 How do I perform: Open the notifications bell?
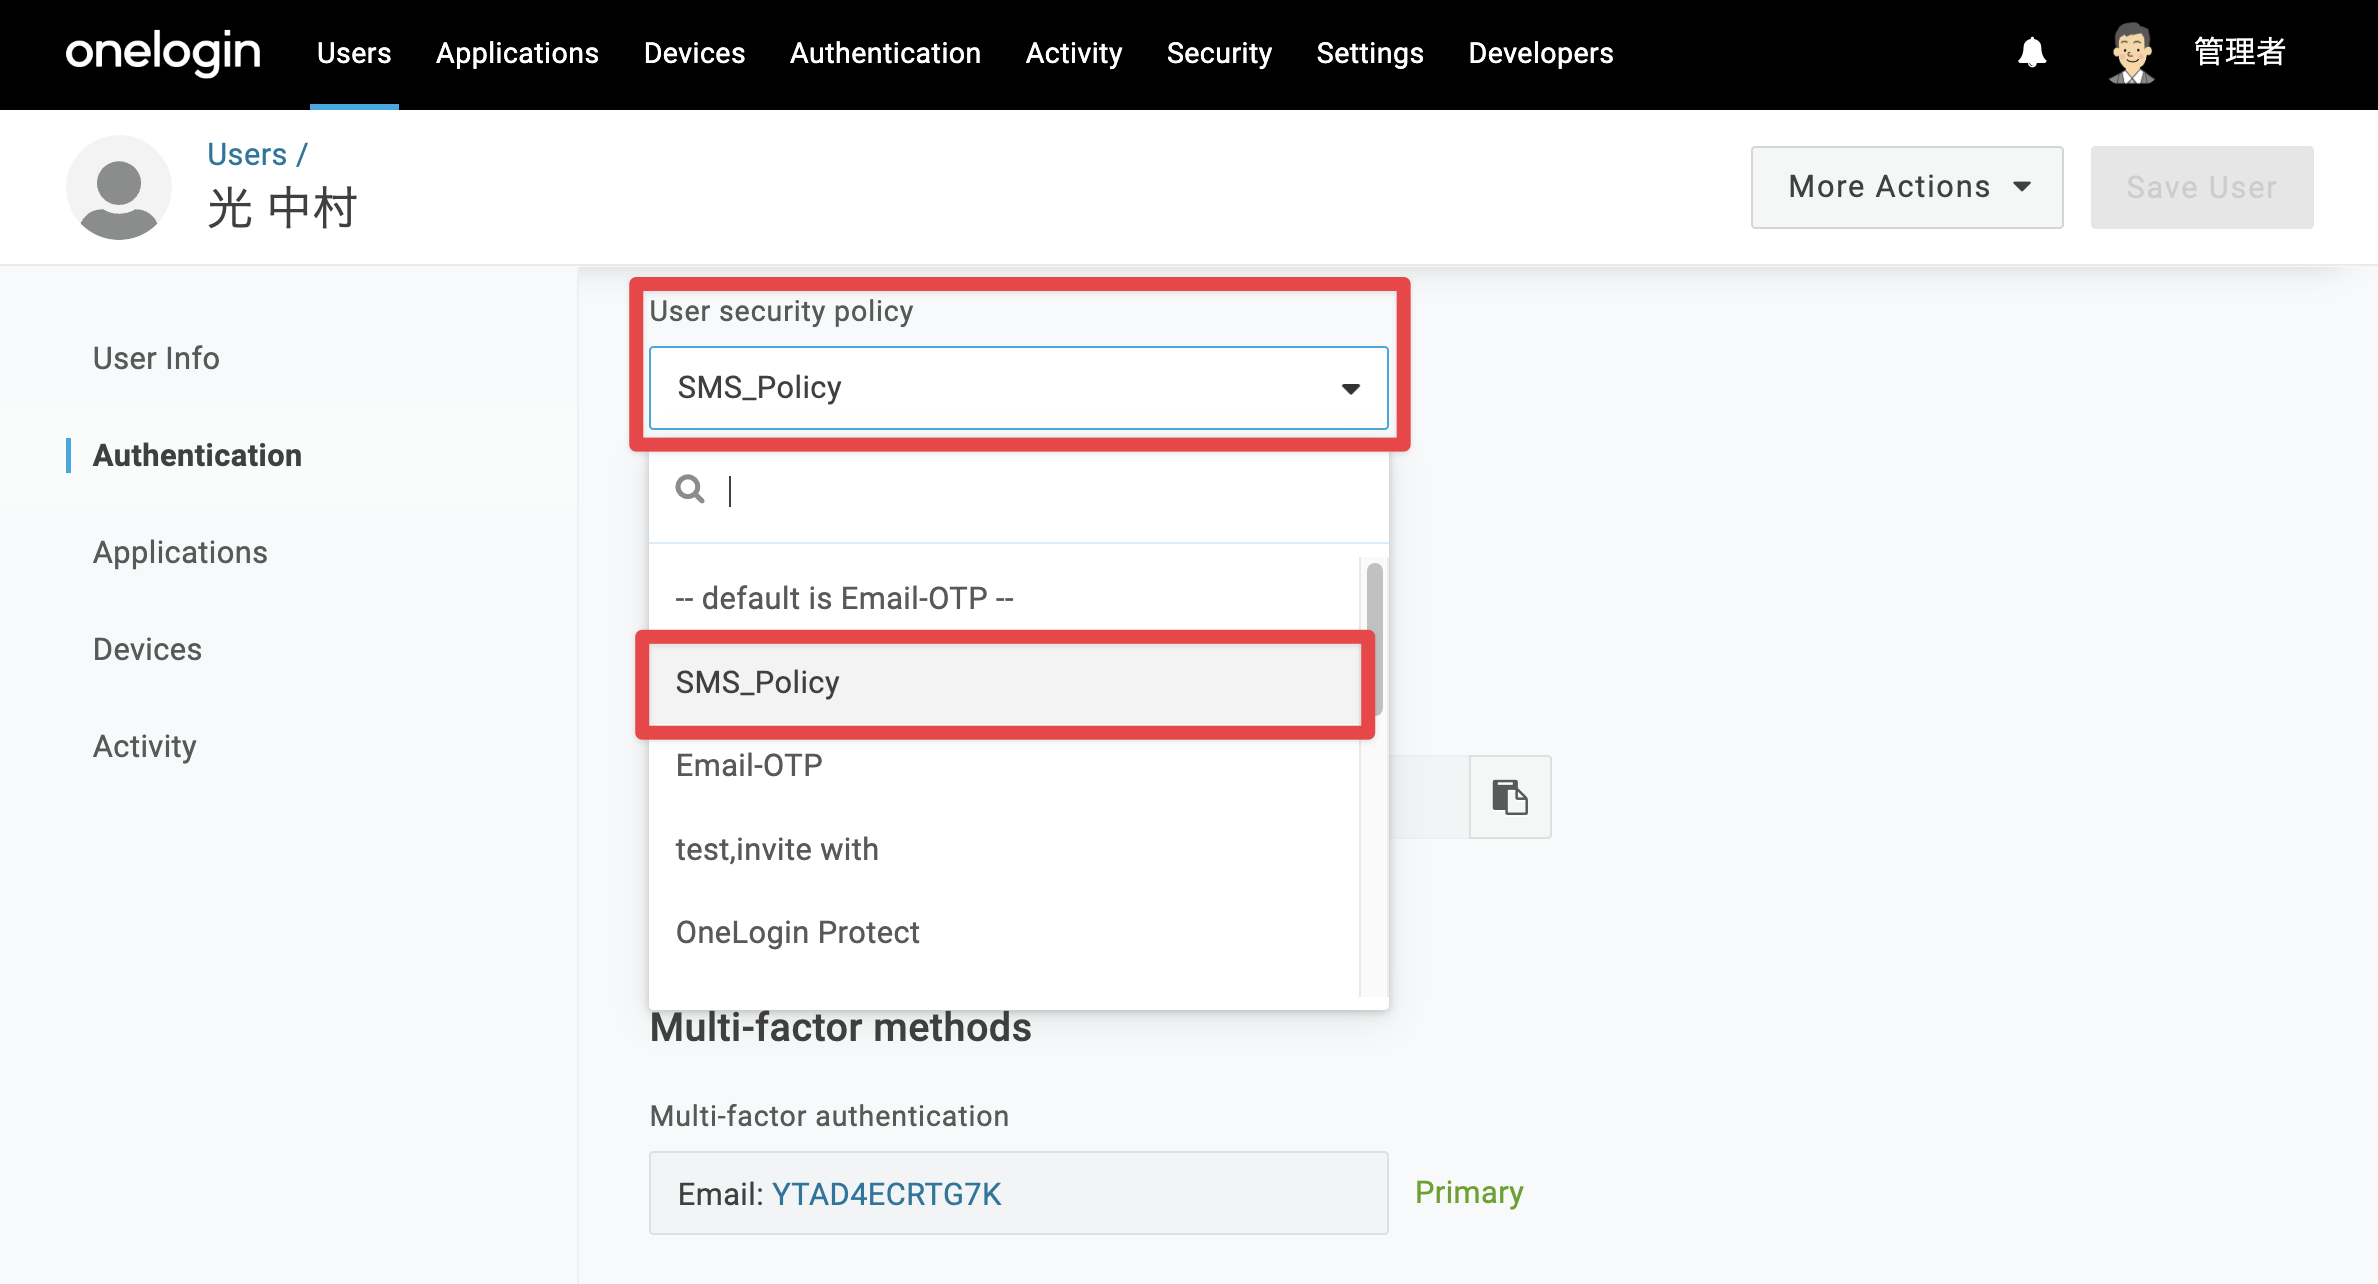(2032, 52)
